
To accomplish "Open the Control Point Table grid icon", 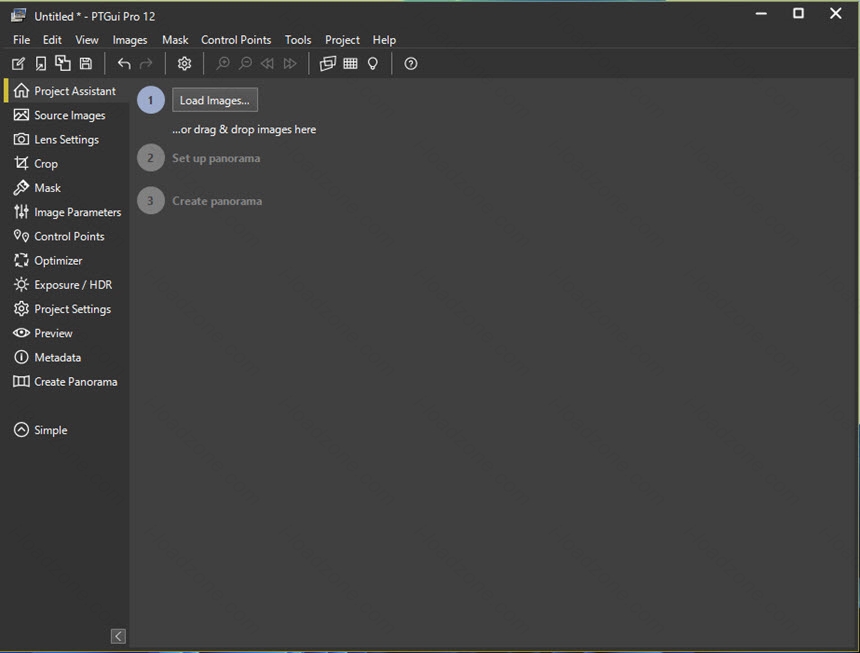I will coord(350,64).
